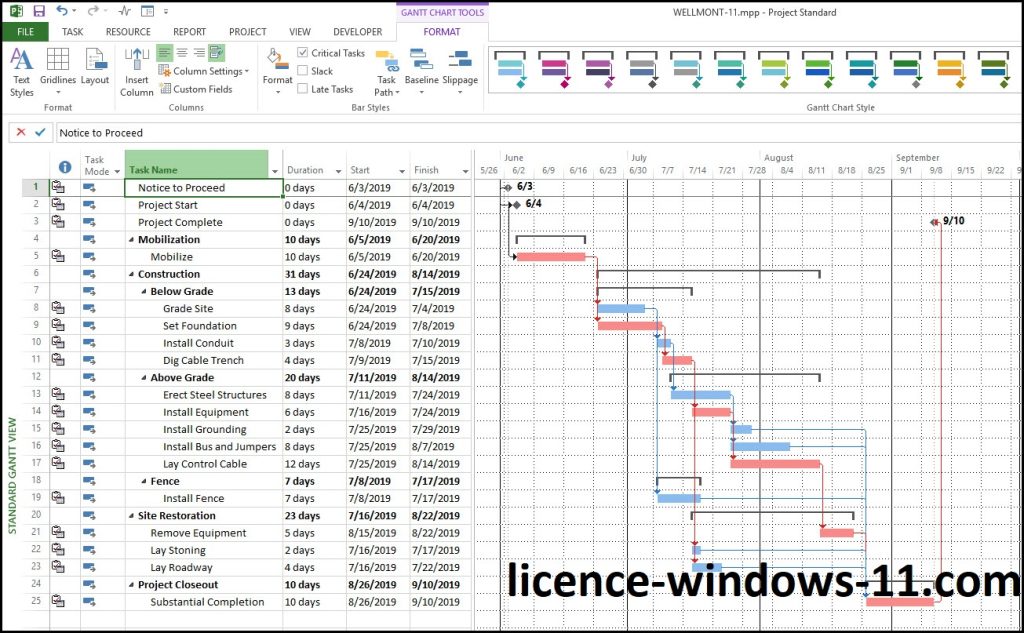This screenshot has height=633, width=1024.
Task: Click the Gridlines icon
Action: click(x=58, y=70)
